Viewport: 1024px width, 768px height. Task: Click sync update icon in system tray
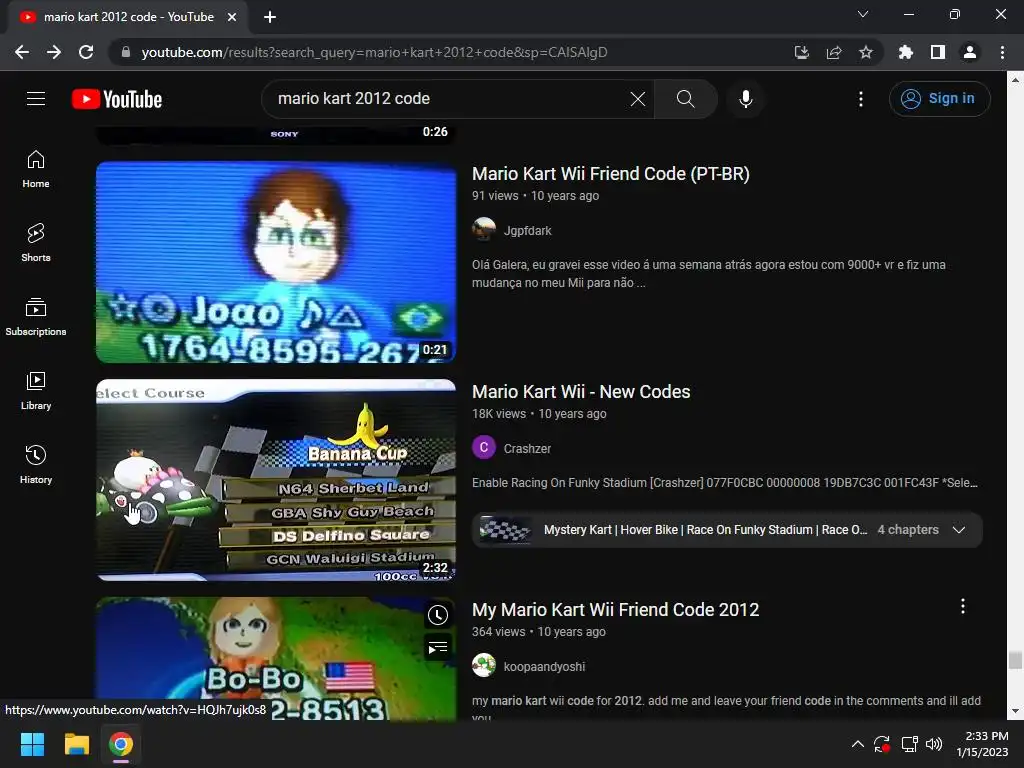(x=882, y=744)
